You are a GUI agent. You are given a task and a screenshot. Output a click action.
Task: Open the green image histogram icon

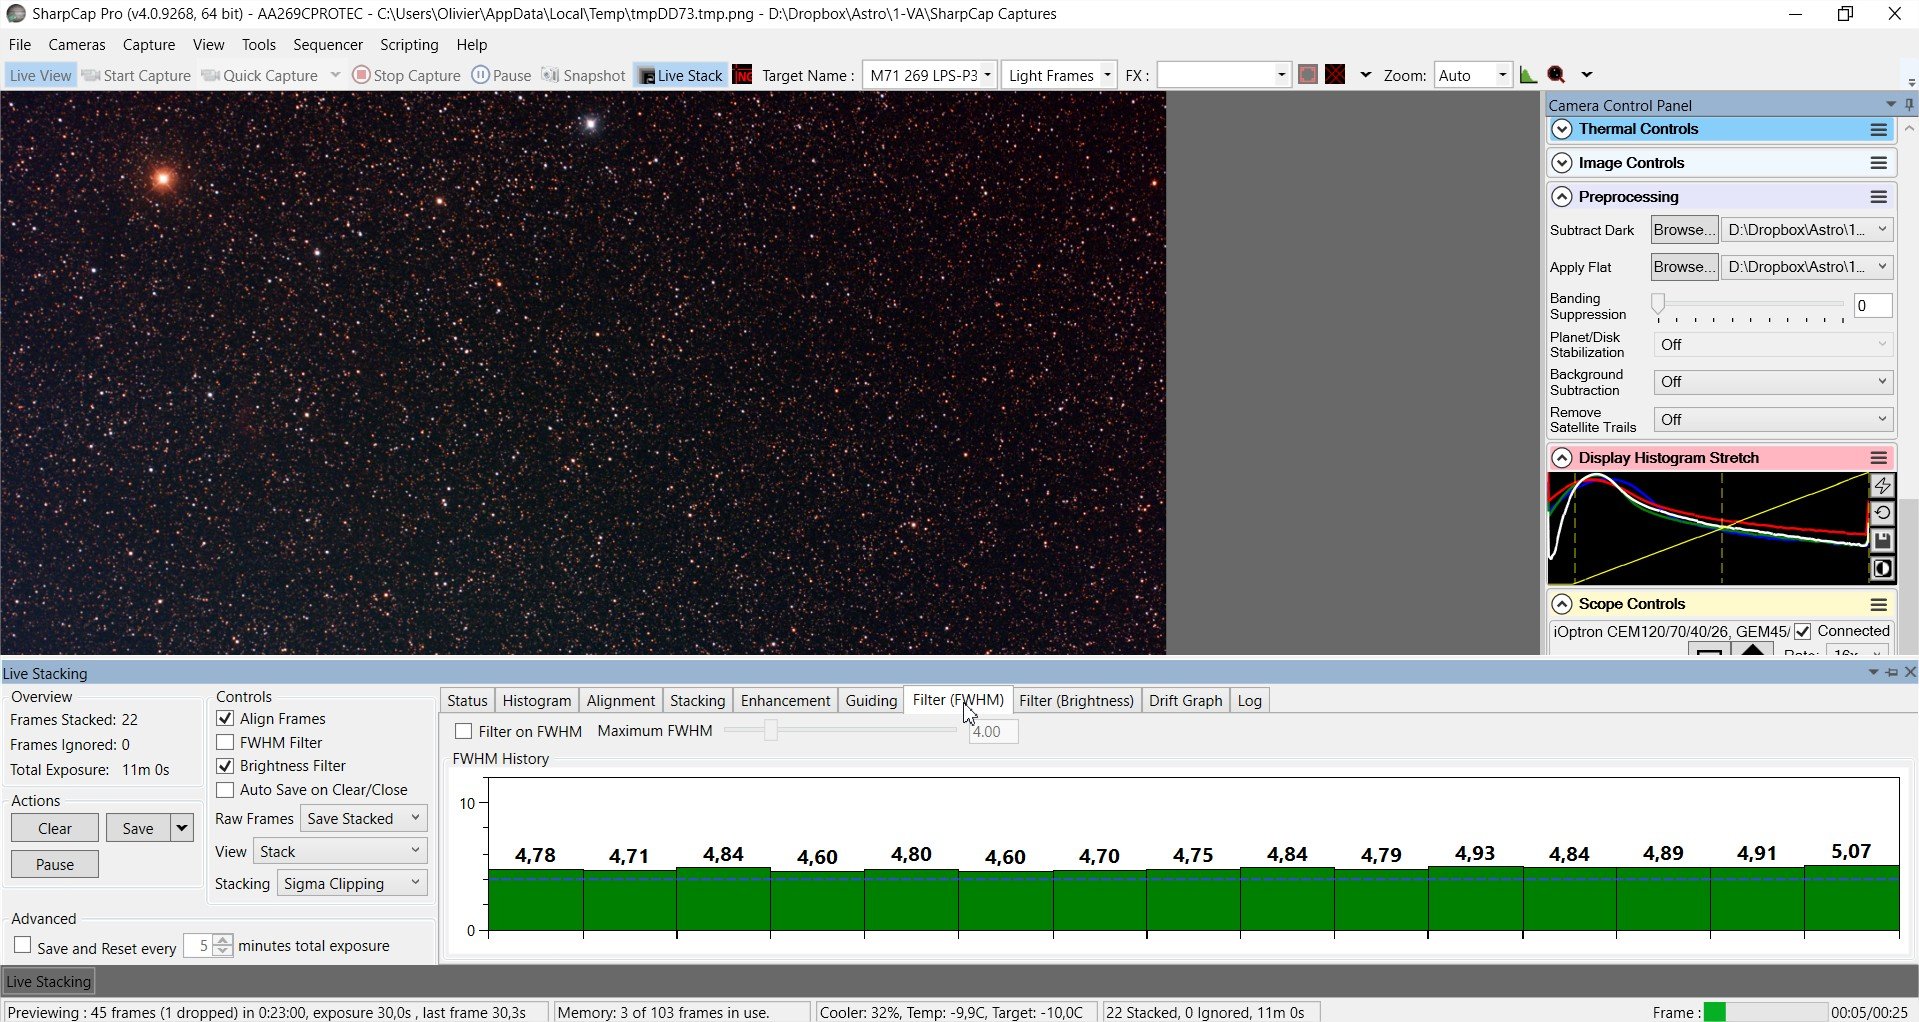tap(1528, 75)
